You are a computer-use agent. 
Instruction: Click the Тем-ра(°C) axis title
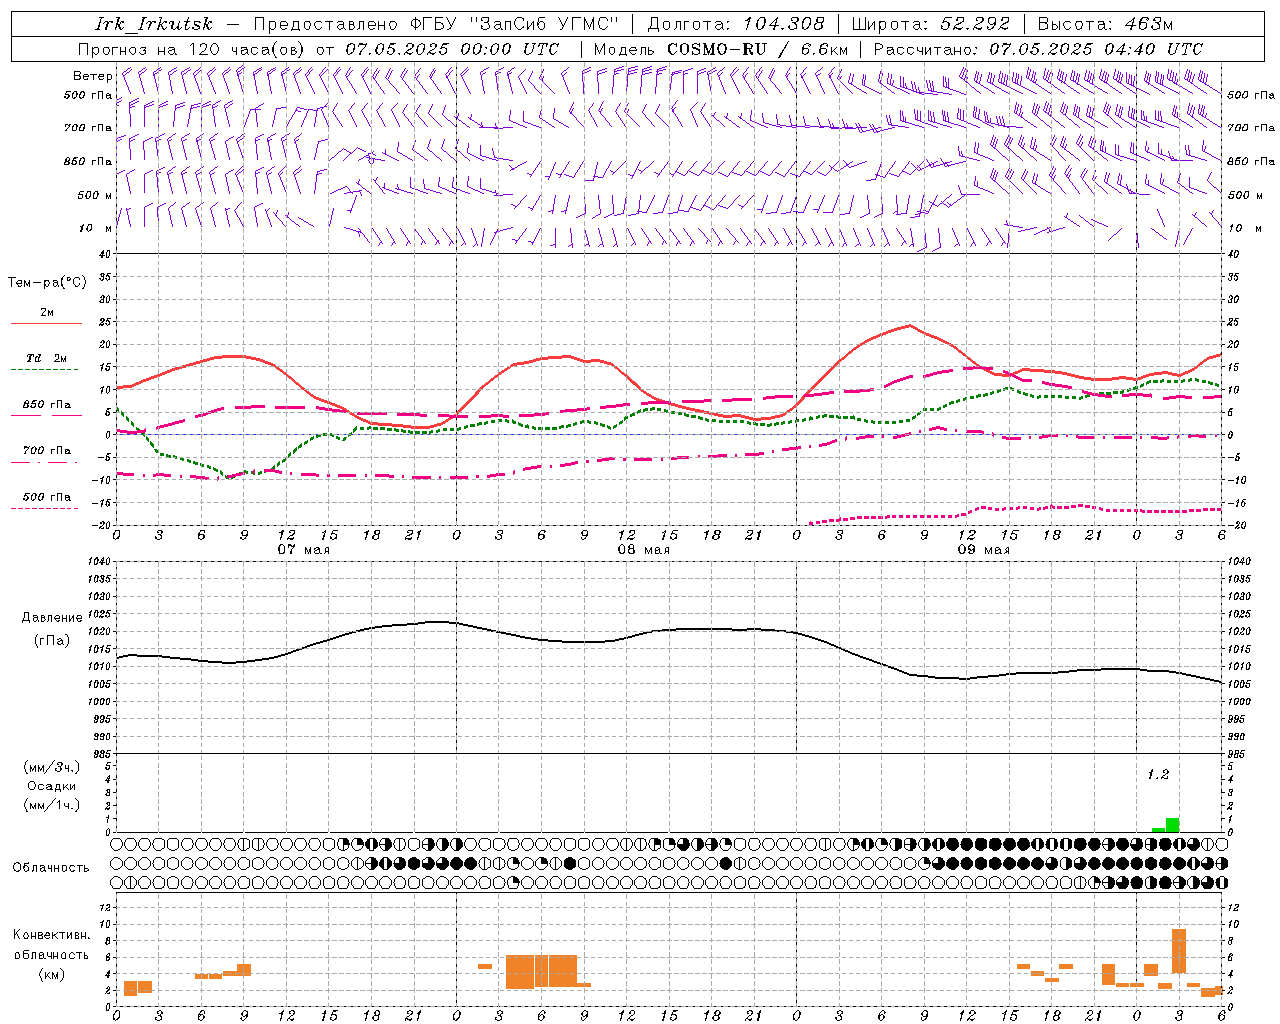48,283
